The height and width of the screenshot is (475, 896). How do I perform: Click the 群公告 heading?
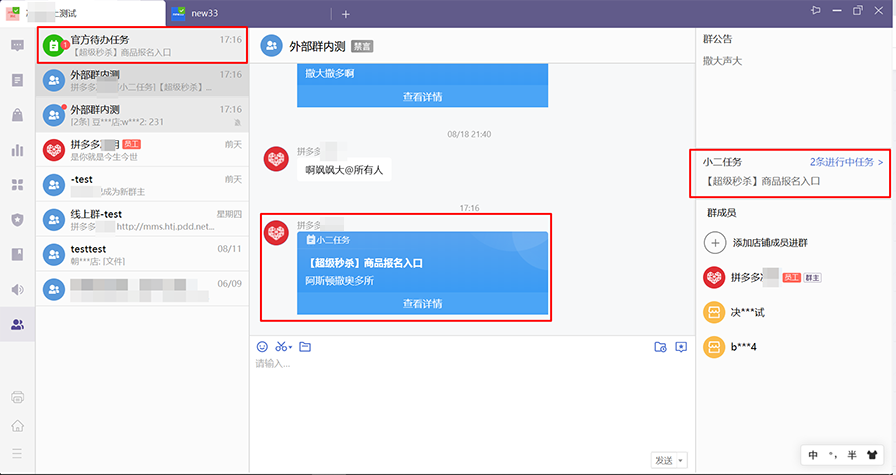(x=717, y=39)
